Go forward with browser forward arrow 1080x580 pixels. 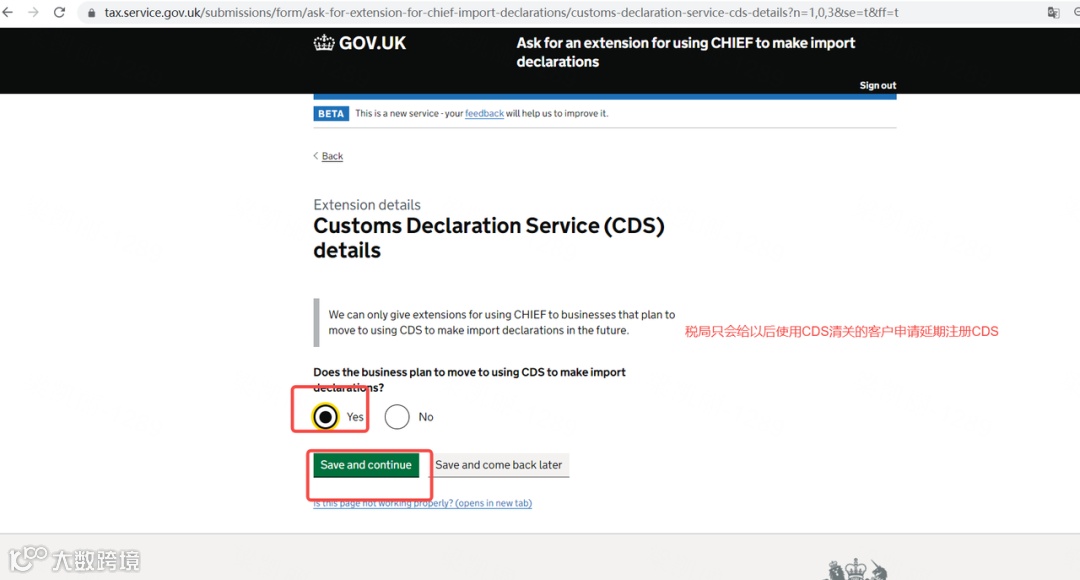click(33, 12)
